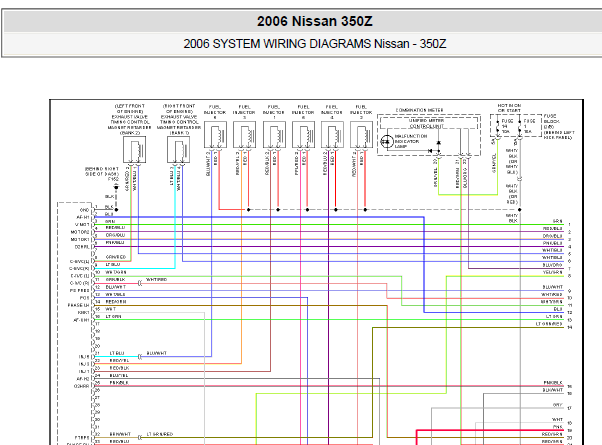The width and height of the screenshot is (602, 445).
Task: Click the 'PHASE LH' terminal label
Action: 78,305
